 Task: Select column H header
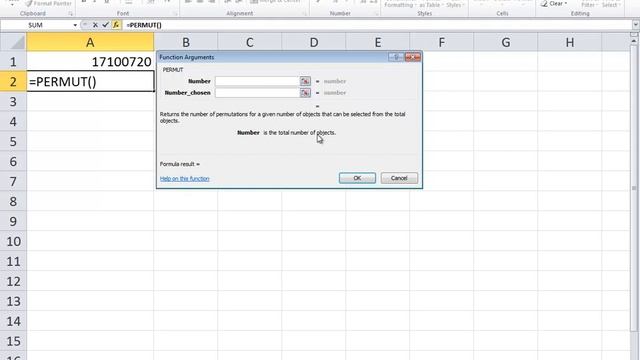570,42
